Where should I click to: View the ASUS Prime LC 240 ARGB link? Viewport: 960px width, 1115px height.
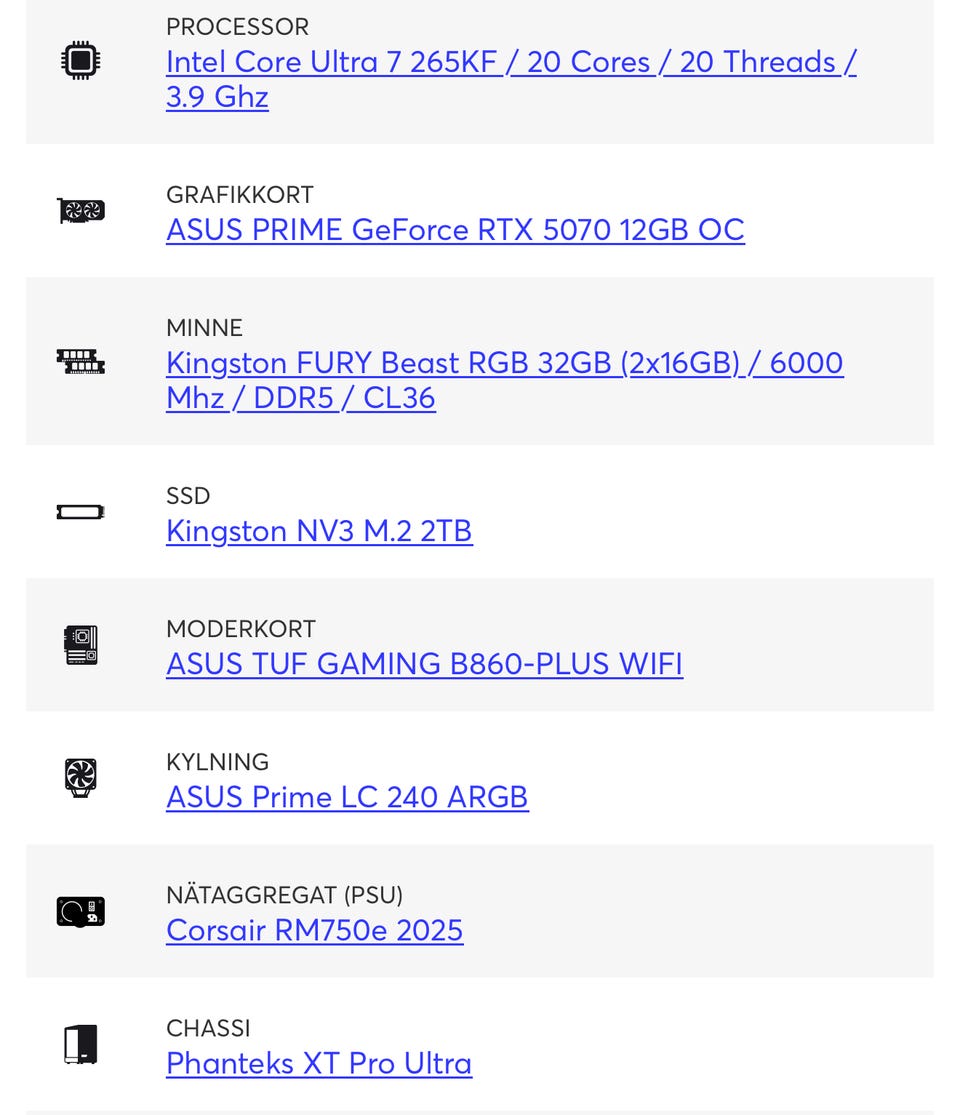(347, 797)
